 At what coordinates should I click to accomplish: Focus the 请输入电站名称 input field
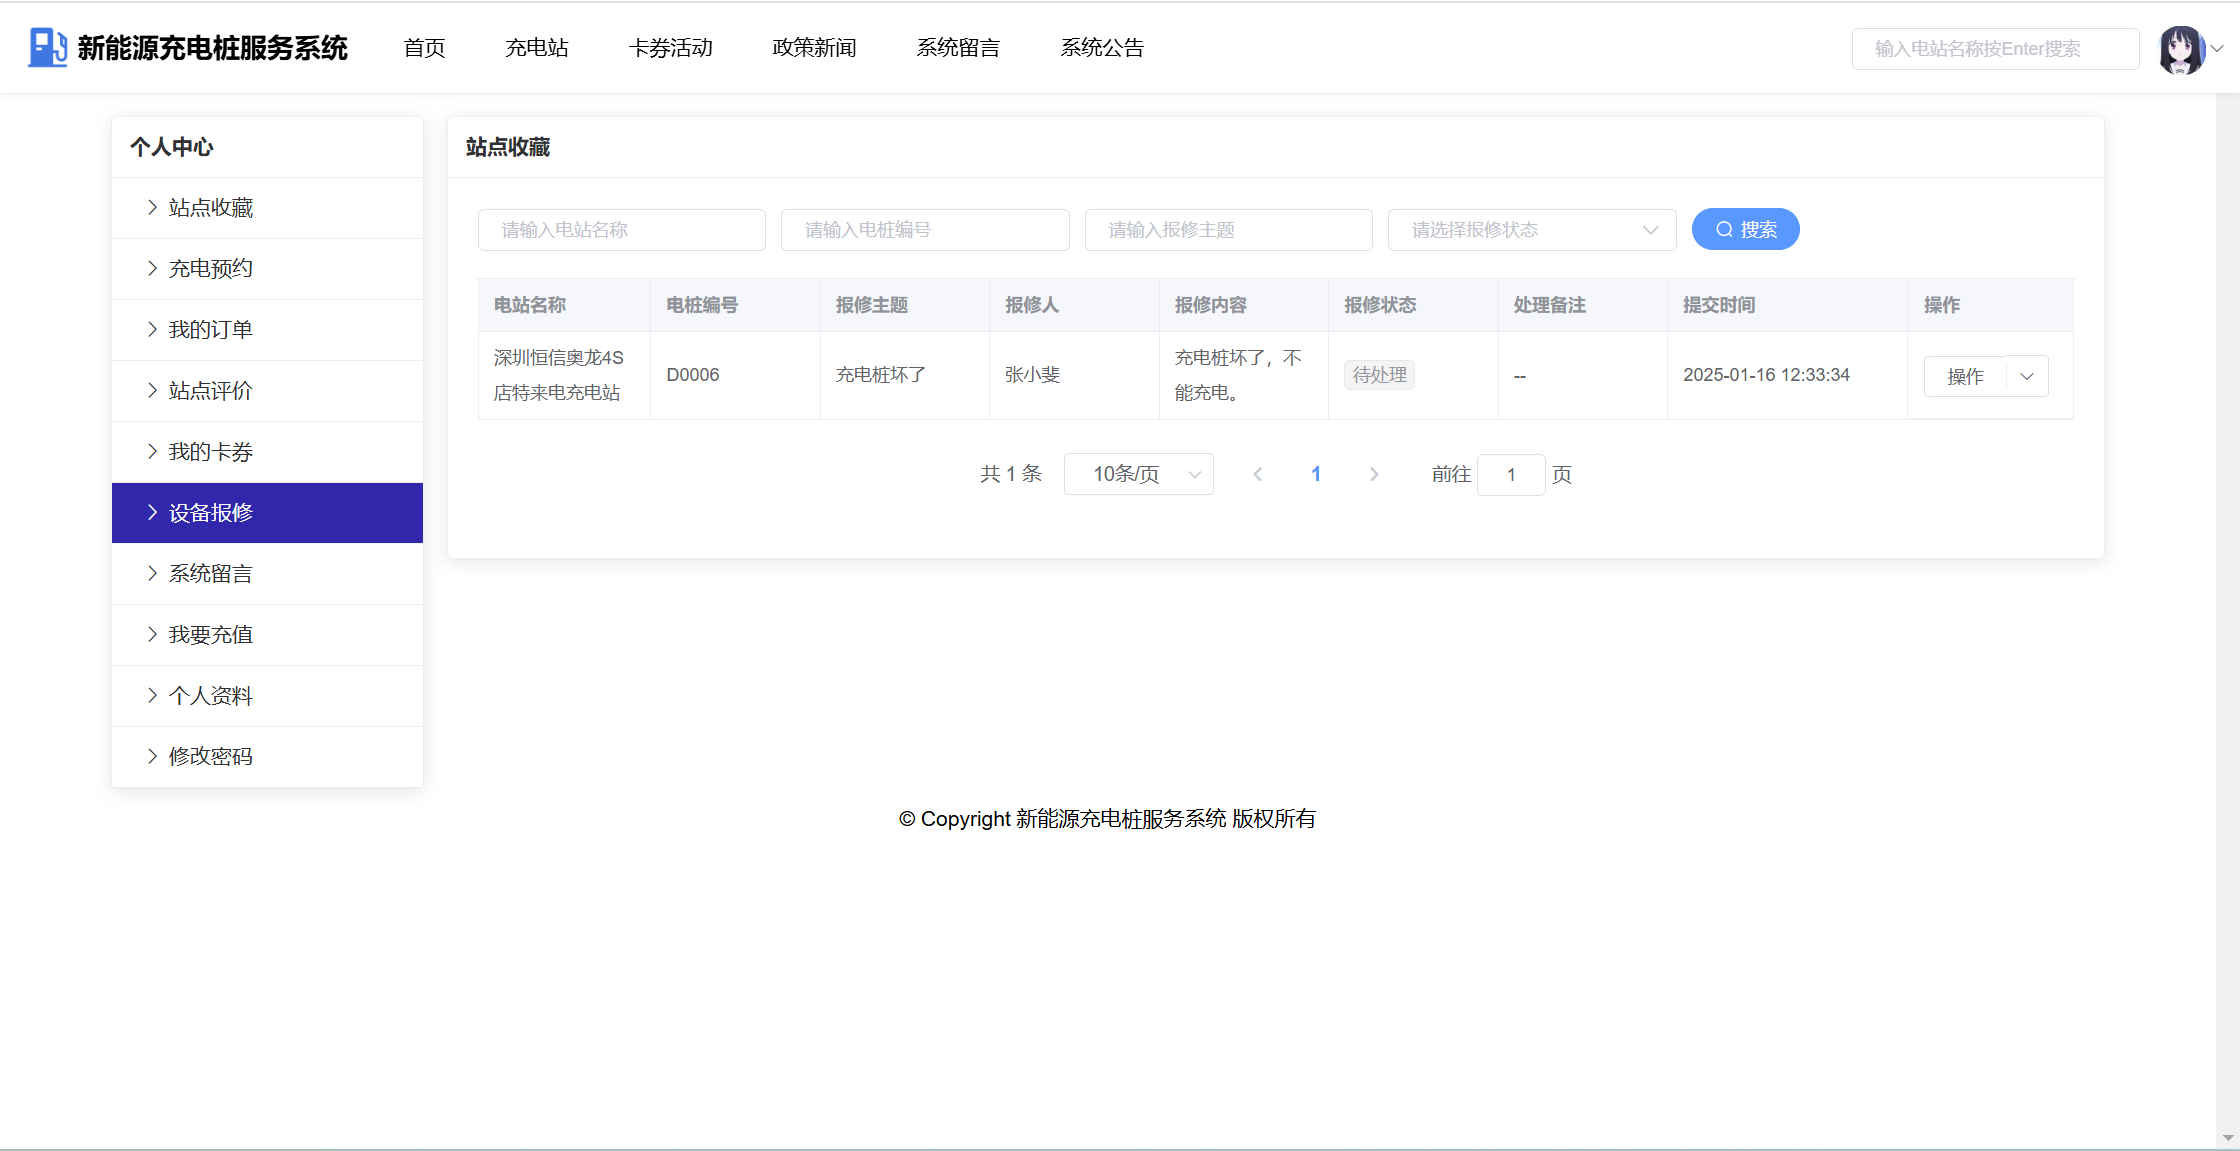pyautogui.click(x=621, y=230)
